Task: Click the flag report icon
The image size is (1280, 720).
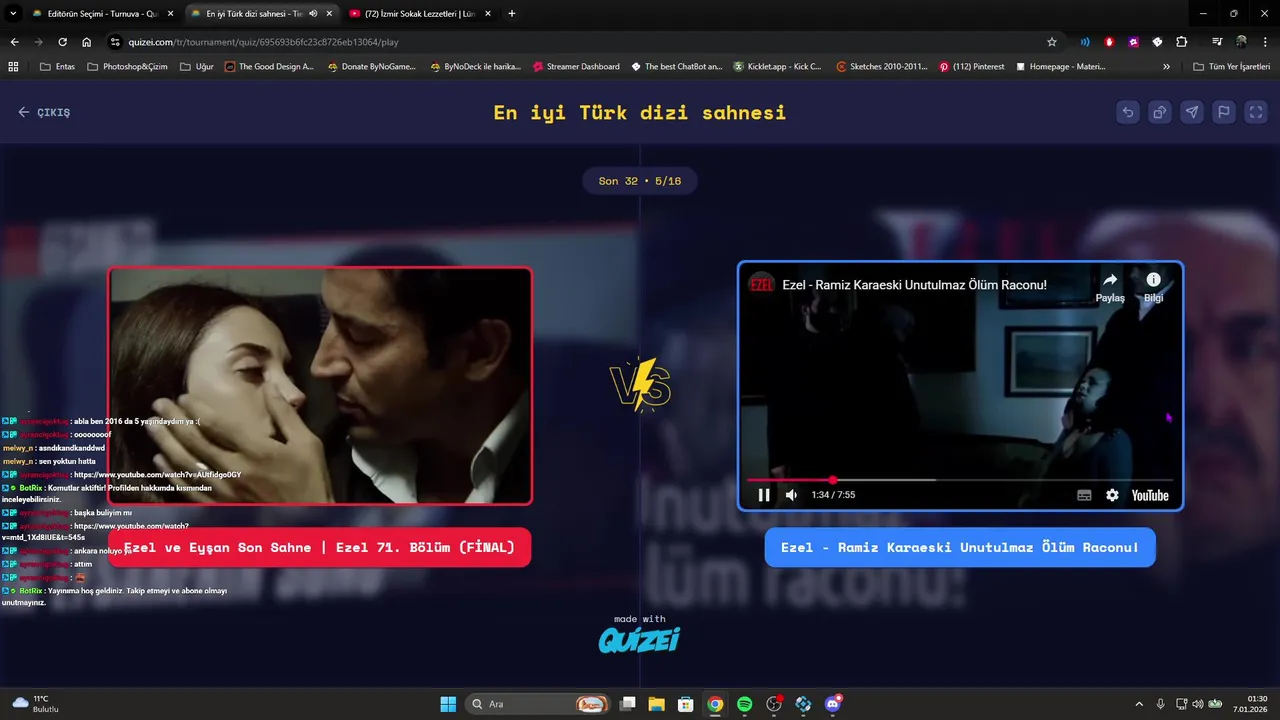Action: [x=1224, y=112]
